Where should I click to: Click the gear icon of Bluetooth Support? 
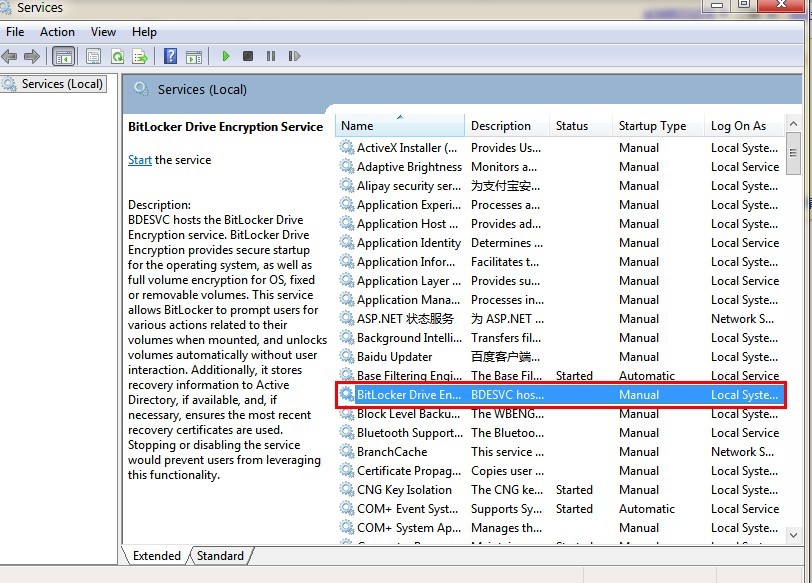coord(346,433)
